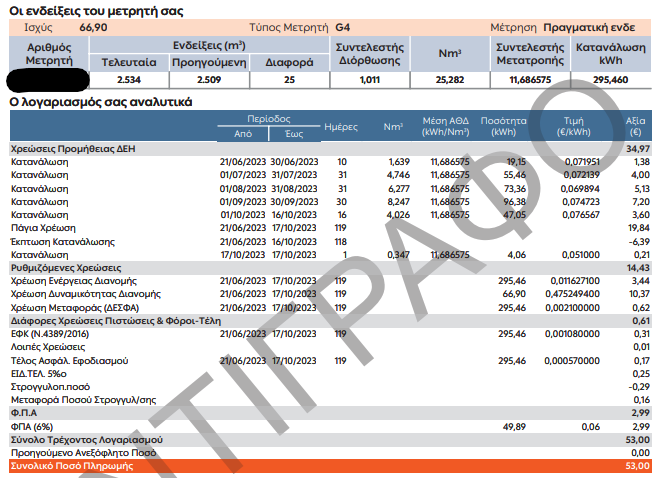
Task: Click the 'Αριθμός Μετρητή' column header
Action: (49, 54)
